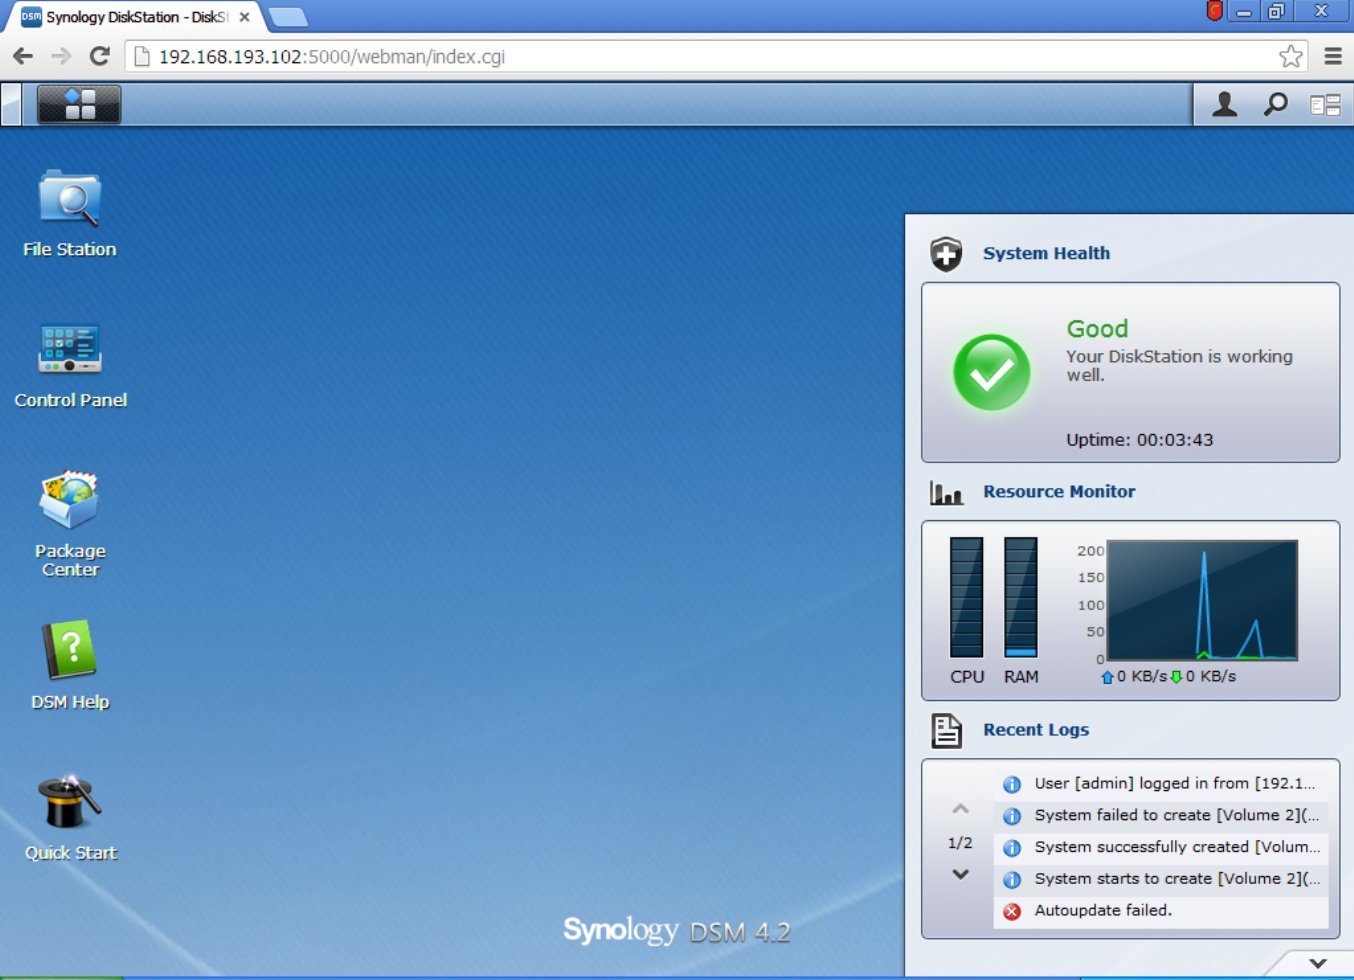Bookmark the page with the star icon
The image size is (1354, 980).
[x=1291, y=56]
